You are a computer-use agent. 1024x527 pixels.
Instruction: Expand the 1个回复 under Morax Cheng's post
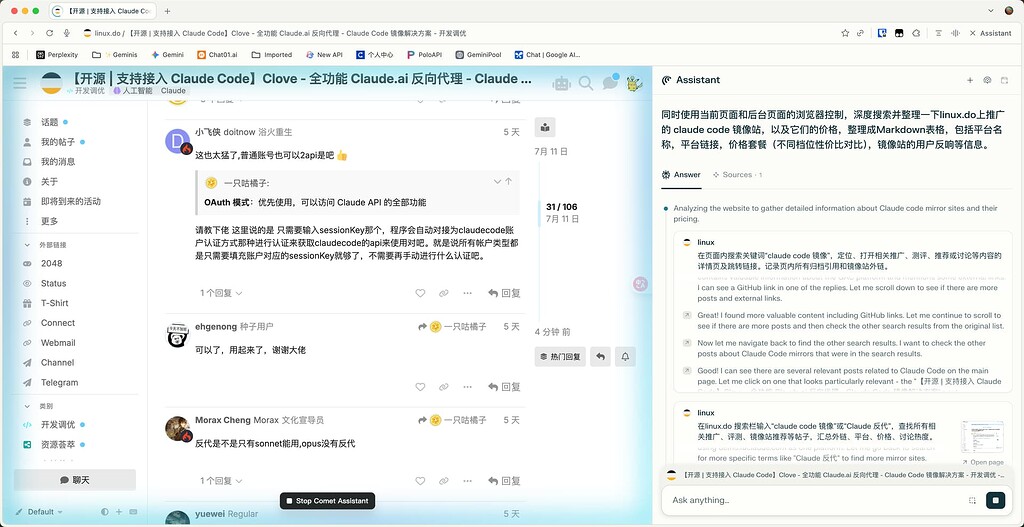coord(221,481)
